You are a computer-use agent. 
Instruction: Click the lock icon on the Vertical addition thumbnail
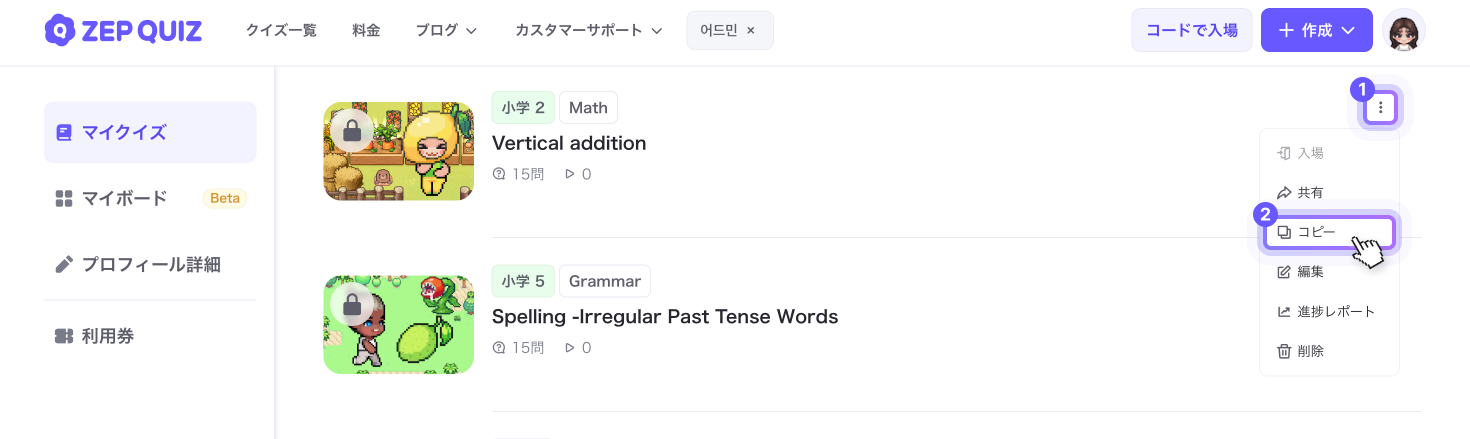tap(351, 131)
